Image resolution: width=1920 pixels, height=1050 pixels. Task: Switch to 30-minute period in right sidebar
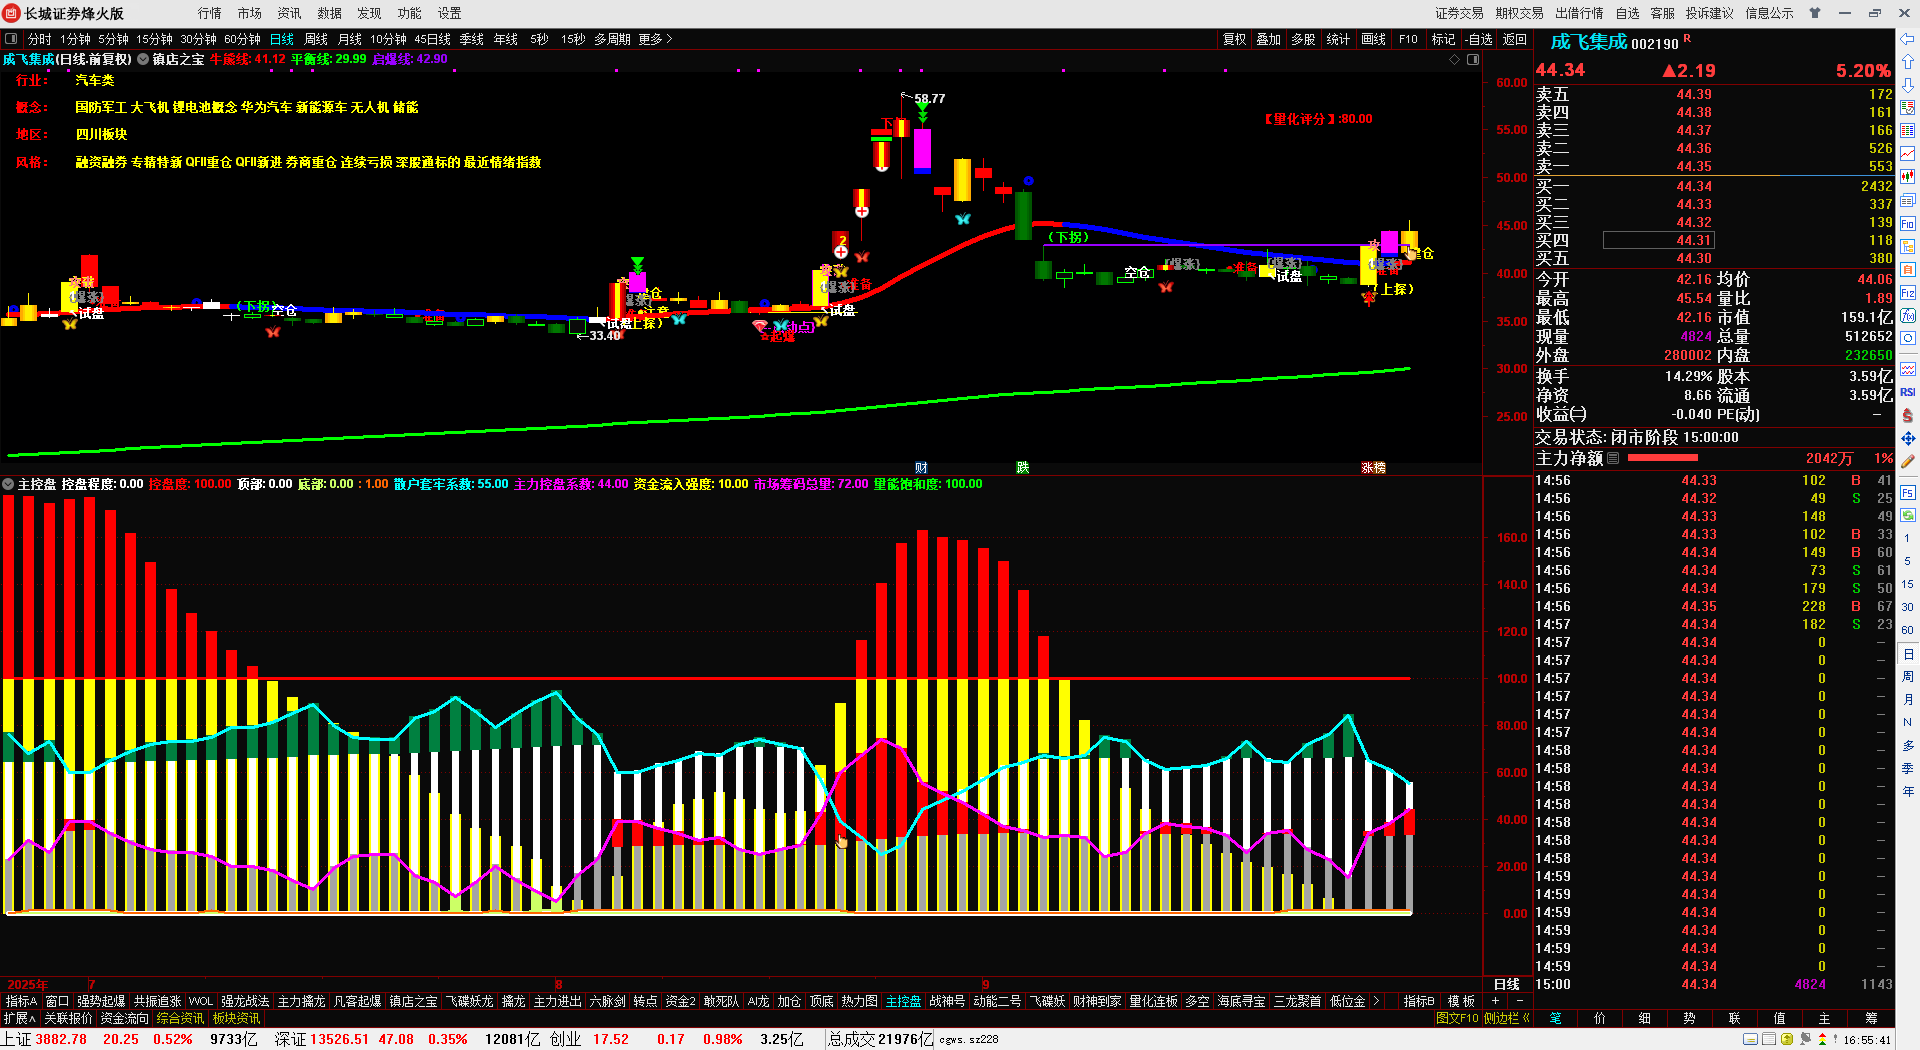(x=1908, y=607)
